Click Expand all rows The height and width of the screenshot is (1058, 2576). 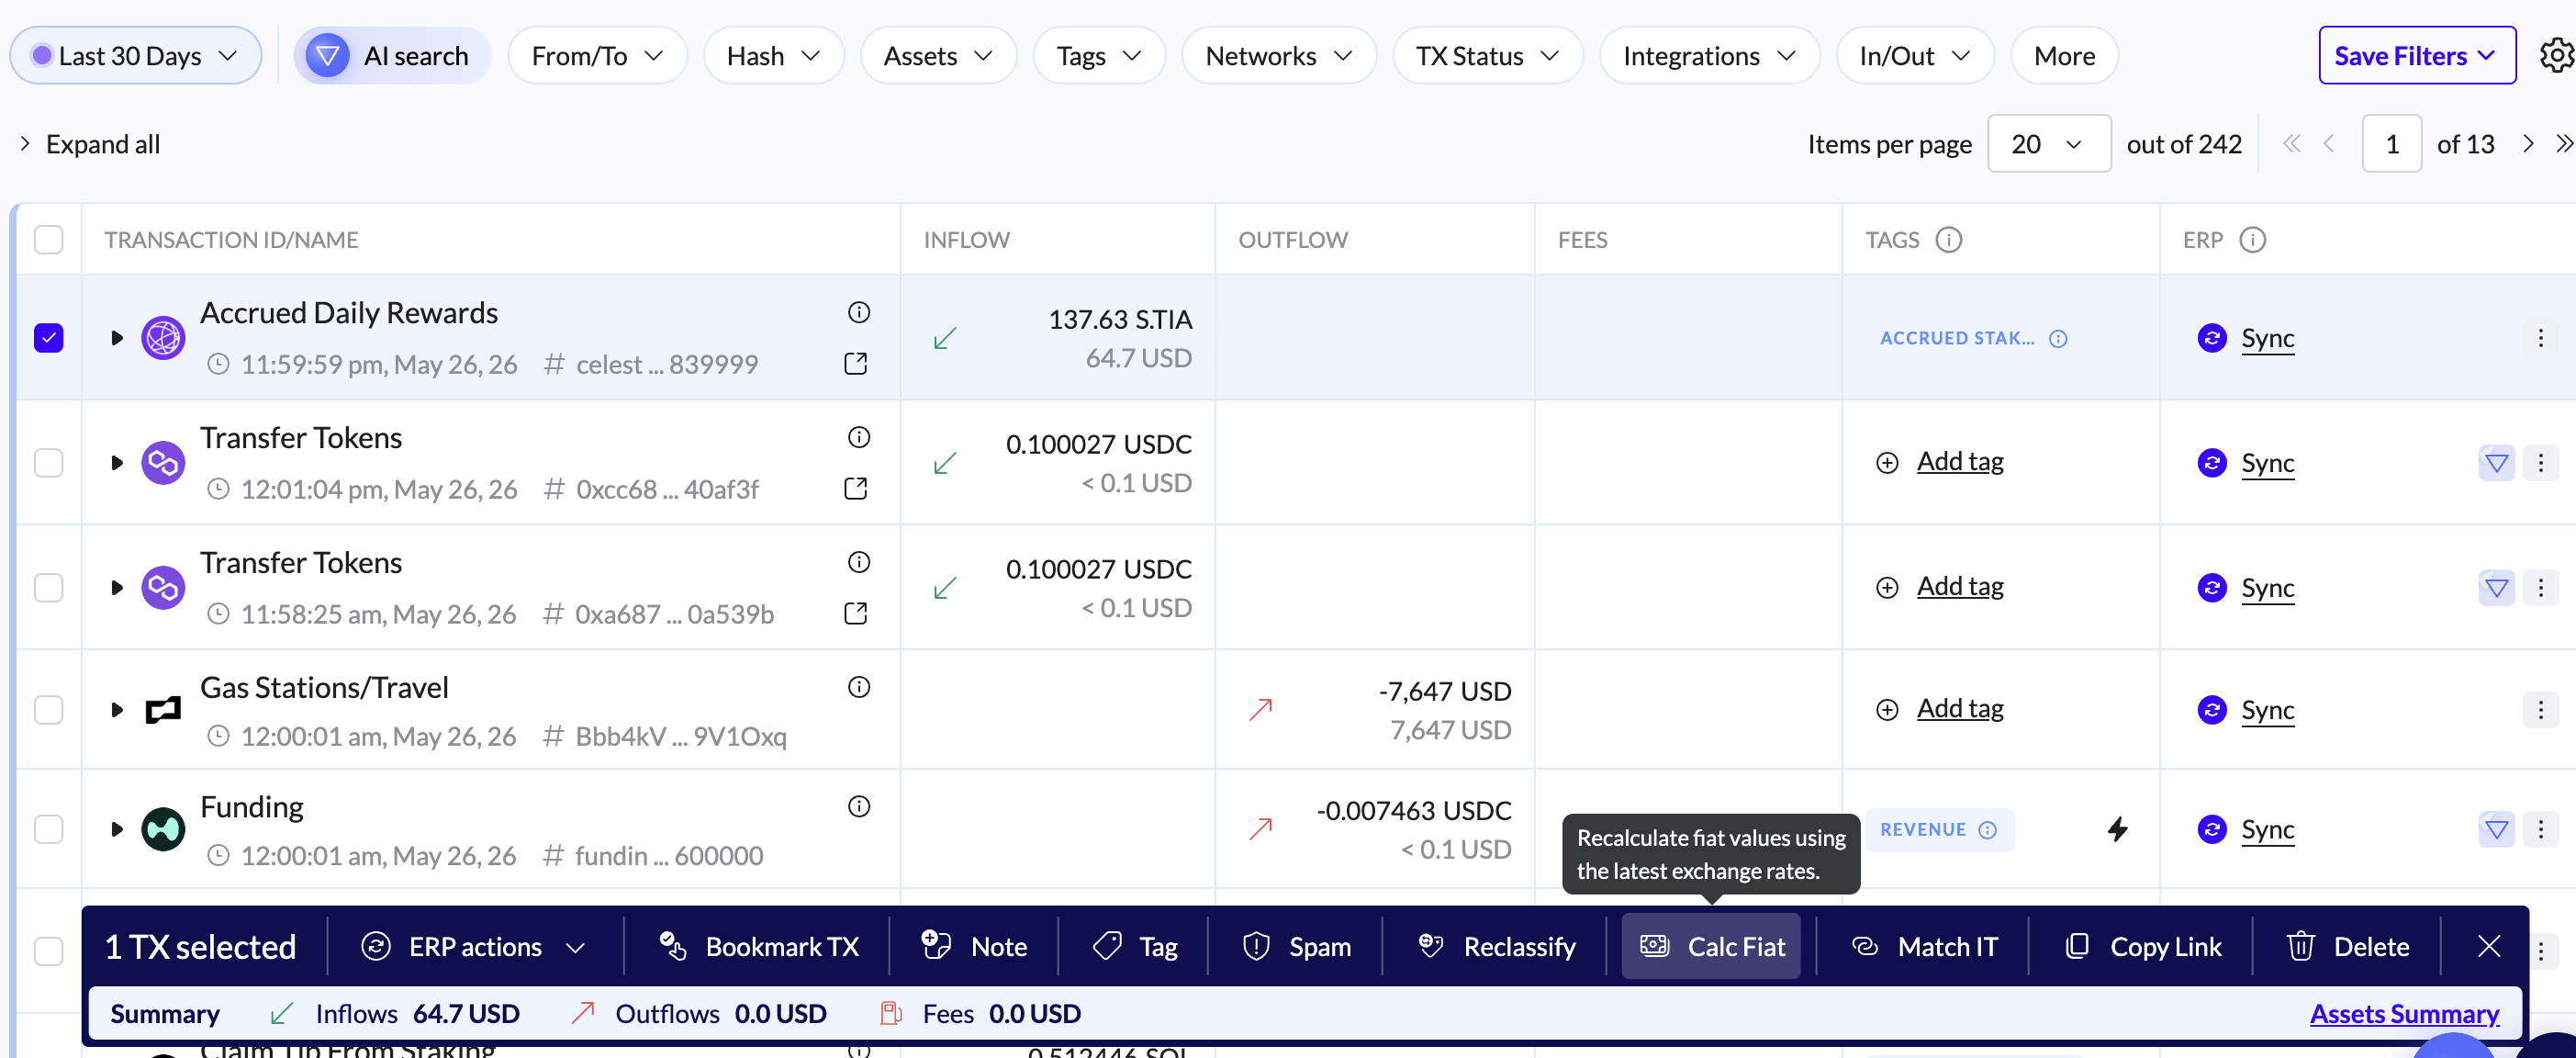pos(90,144)
